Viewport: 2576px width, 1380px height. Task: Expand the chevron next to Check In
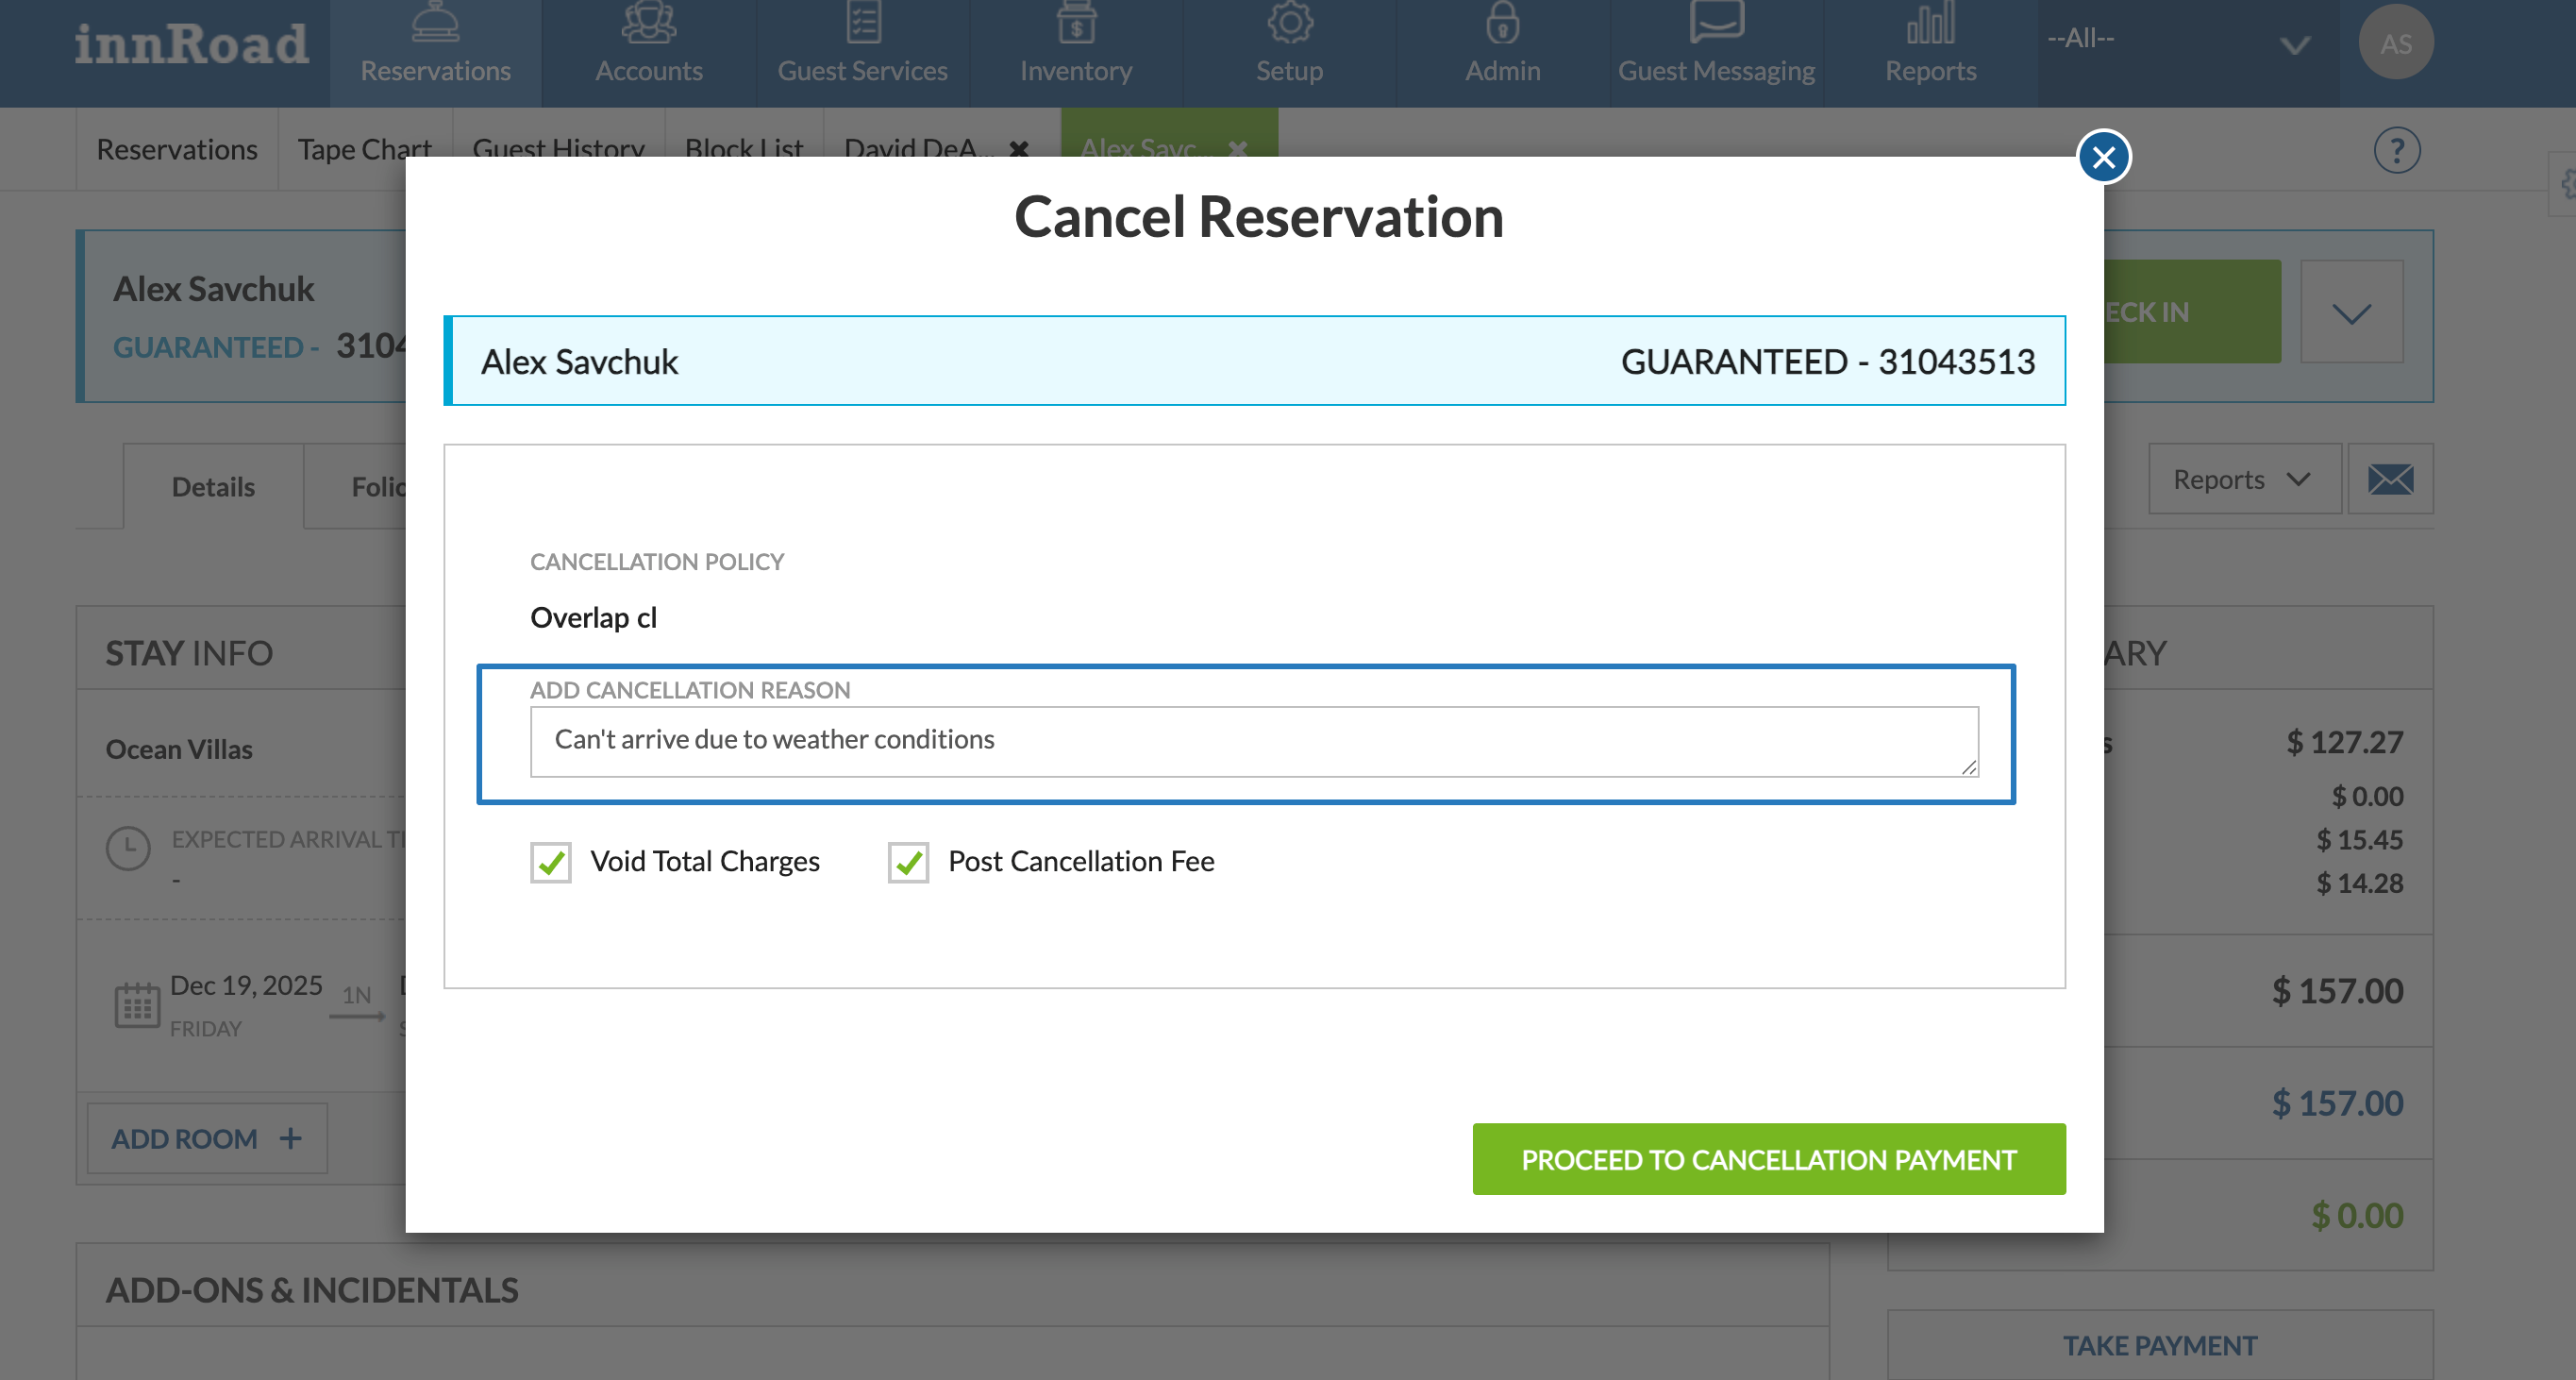(x=2351, y=313)
